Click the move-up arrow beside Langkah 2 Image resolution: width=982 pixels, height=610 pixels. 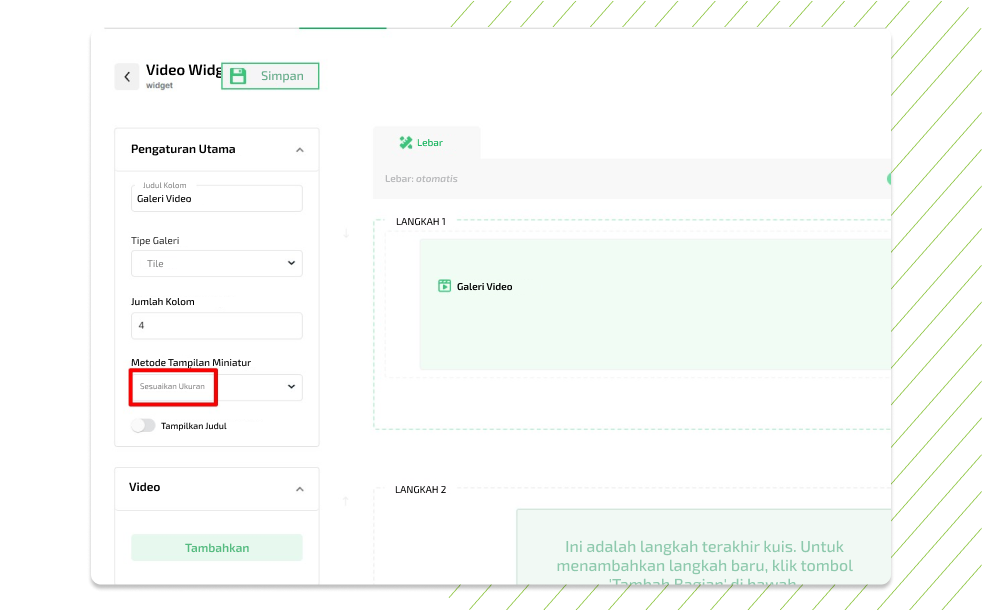[x=346, y=501]
